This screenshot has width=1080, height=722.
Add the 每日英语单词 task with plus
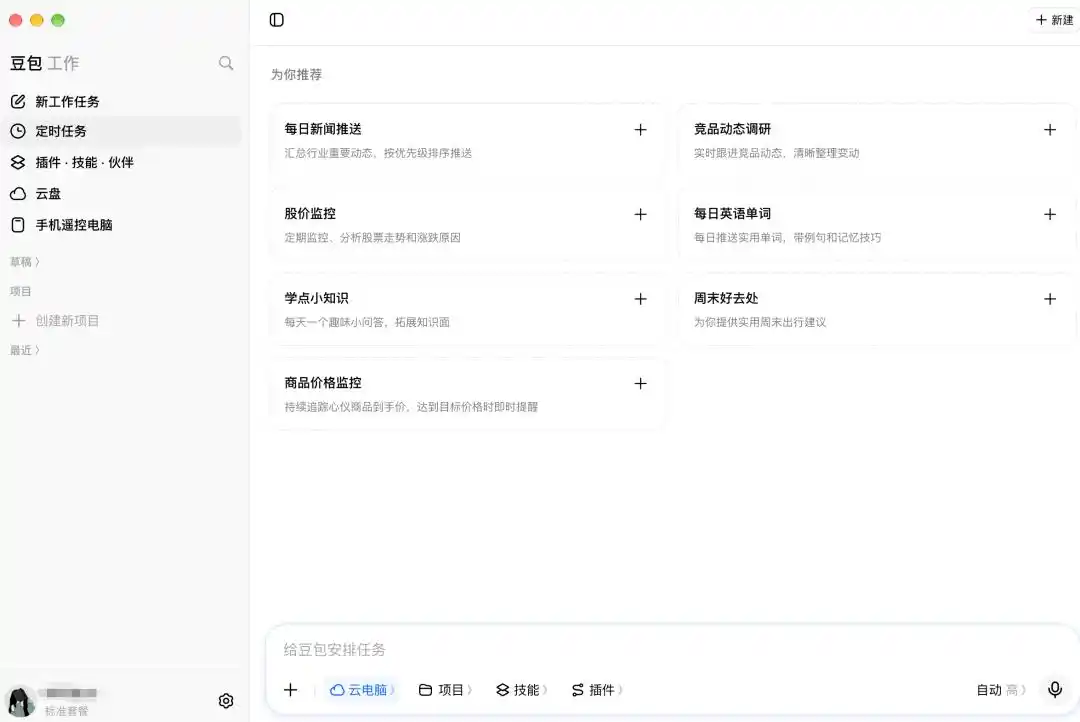1050,214
